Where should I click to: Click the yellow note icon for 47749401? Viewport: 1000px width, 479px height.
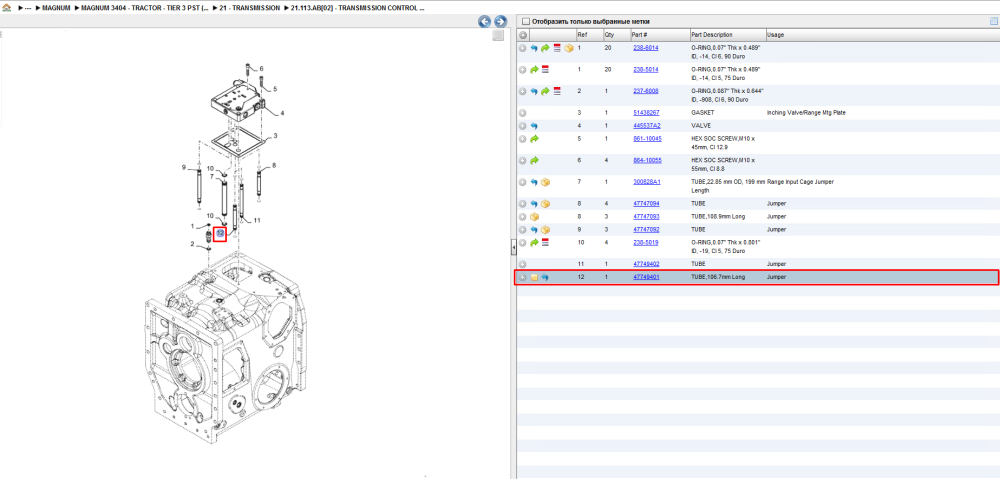(534, 277)
